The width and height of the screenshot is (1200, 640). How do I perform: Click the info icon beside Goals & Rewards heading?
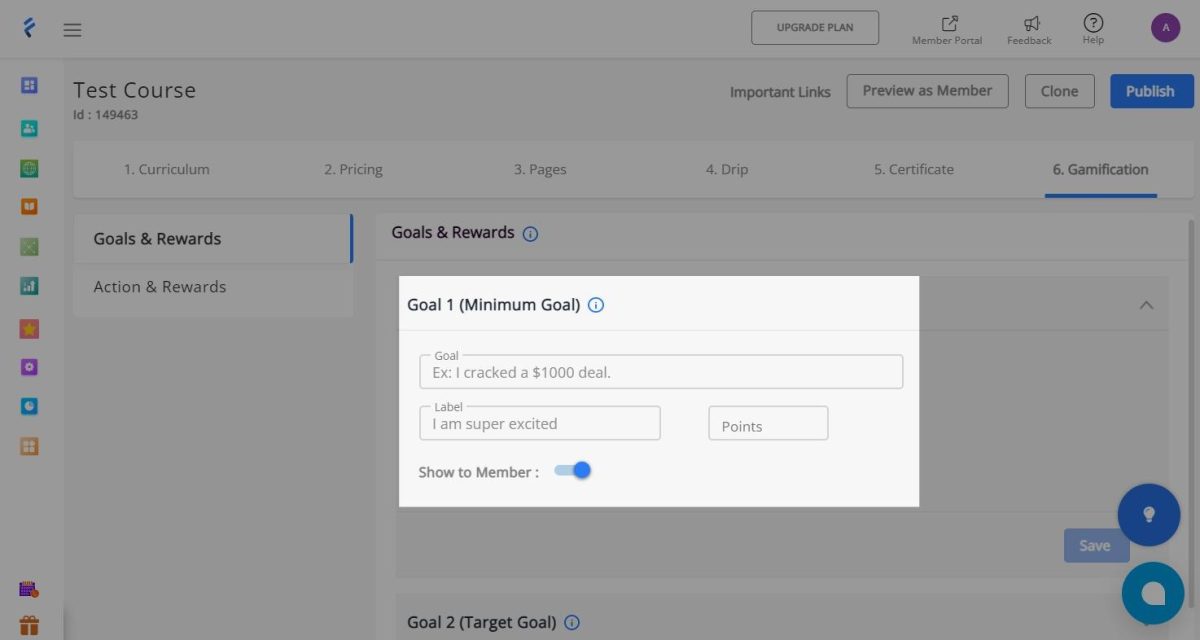(530, 234)
